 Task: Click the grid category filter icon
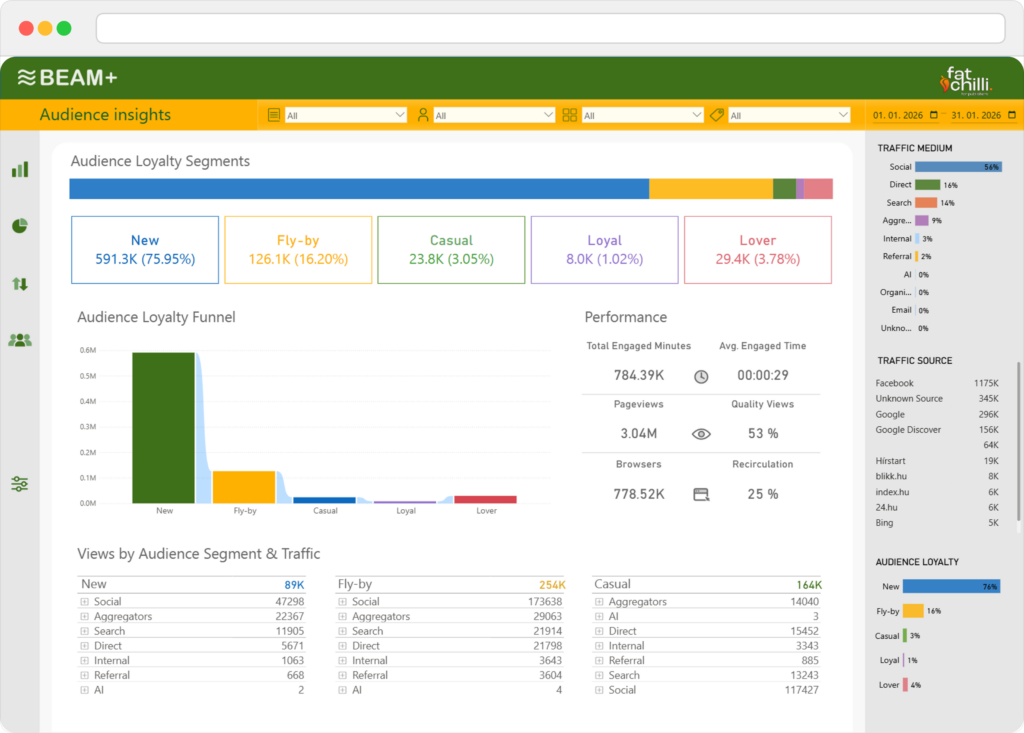[570, 115]
